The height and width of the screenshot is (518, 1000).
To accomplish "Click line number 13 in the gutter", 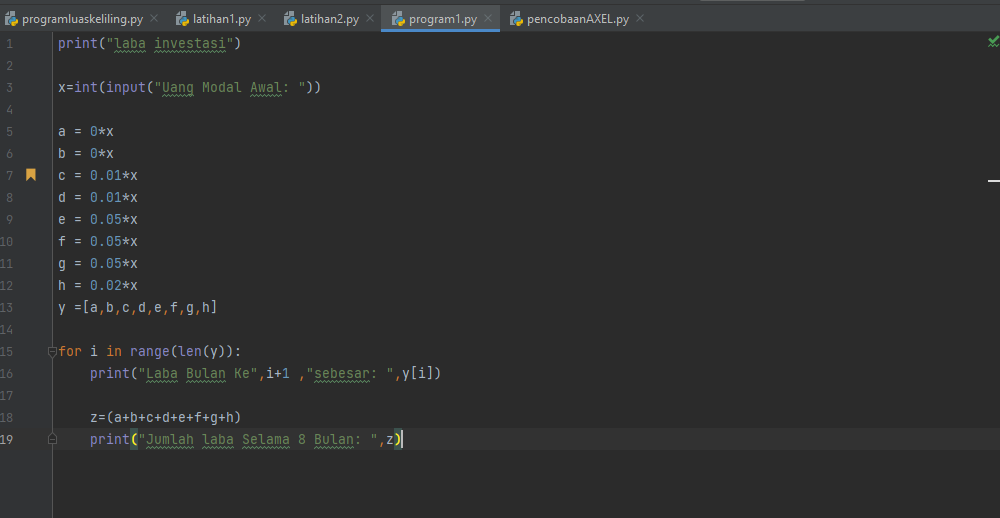I will coord(6,307).
